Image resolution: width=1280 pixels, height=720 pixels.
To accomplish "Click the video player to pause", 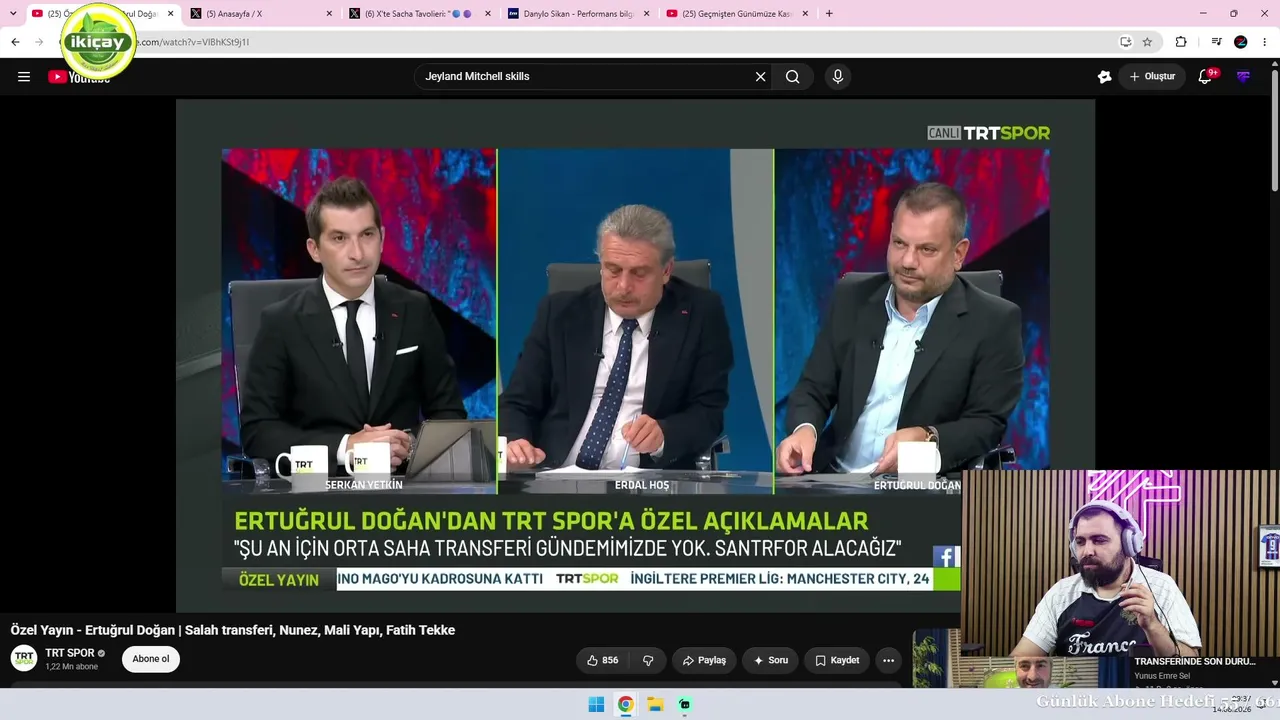I will tap(635, 355).
